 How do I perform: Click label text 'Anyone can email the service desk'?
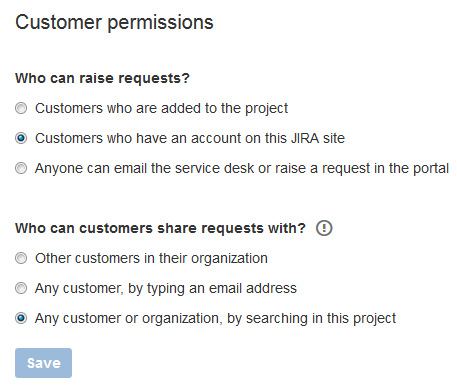tap(144, 168)
